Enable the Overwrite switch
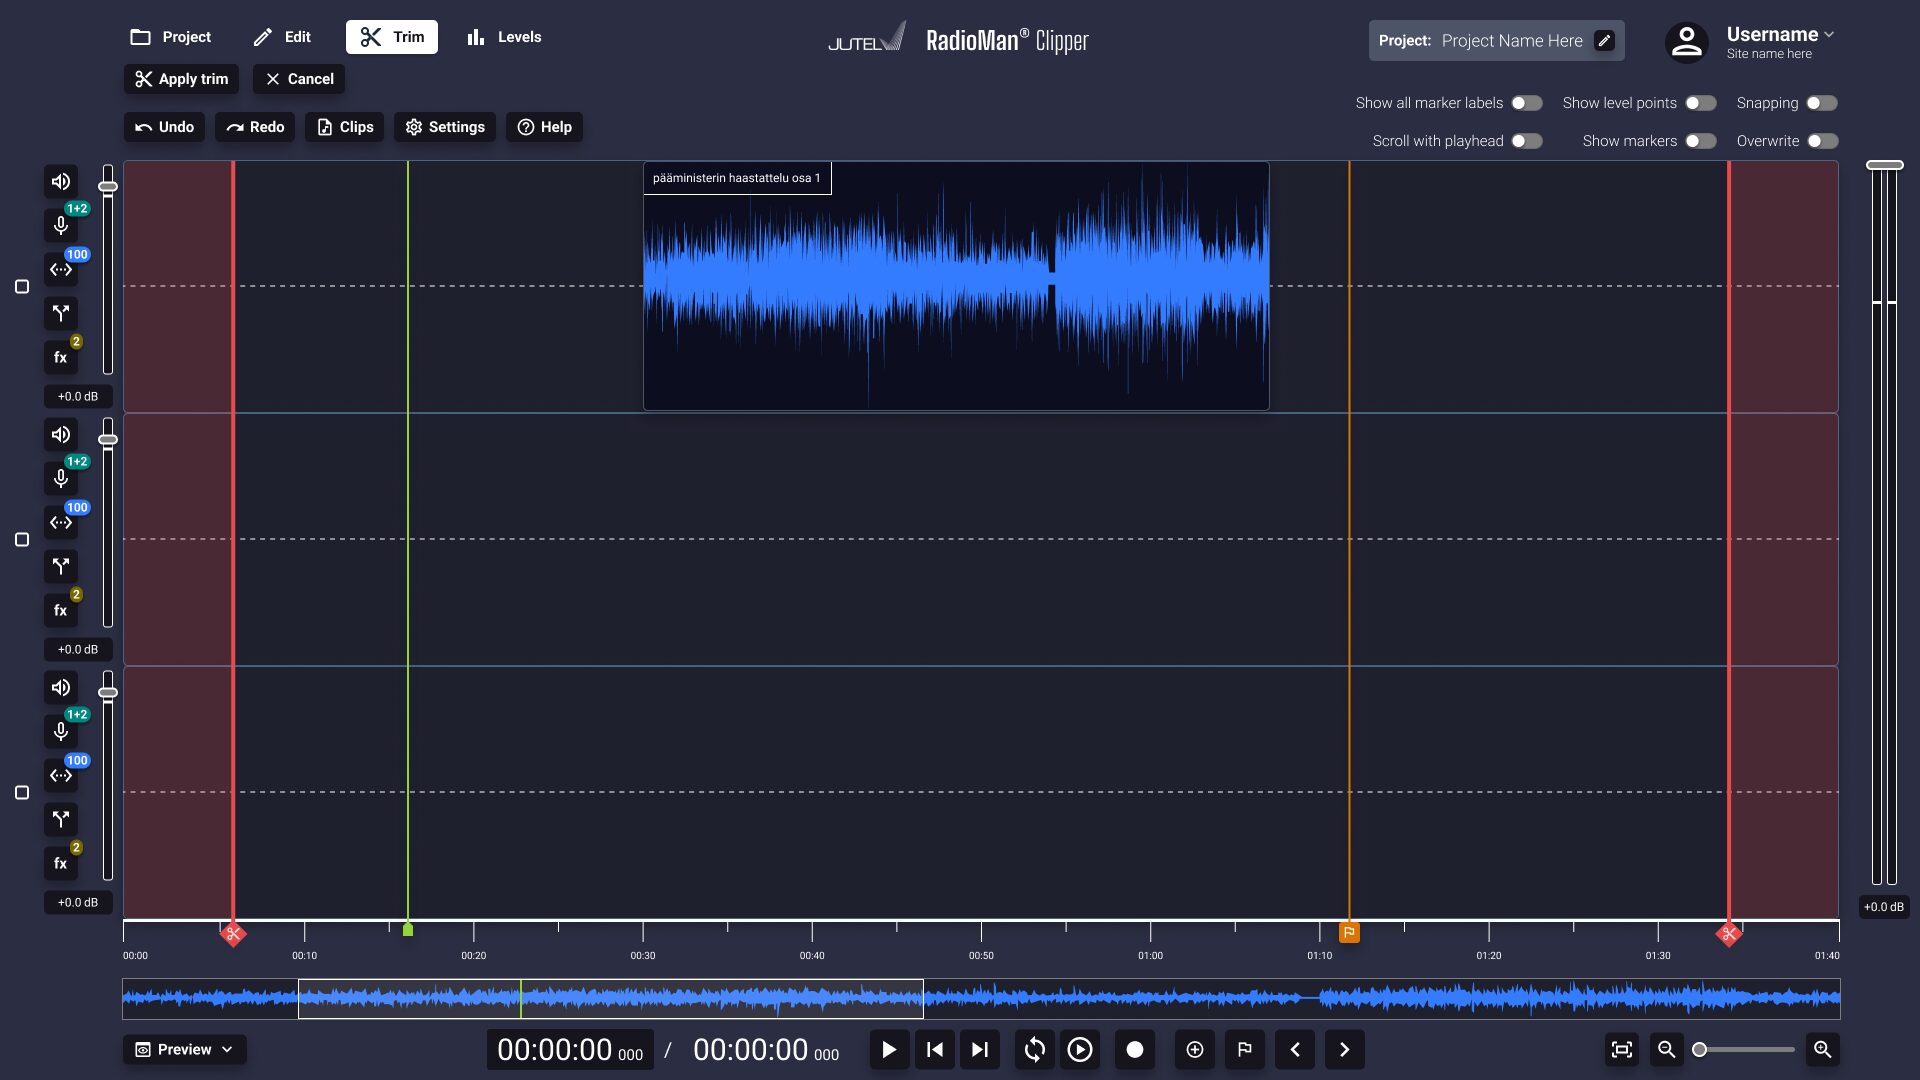The width and height of the screenshot is (1920, 1080). (x=1822, y=141)
